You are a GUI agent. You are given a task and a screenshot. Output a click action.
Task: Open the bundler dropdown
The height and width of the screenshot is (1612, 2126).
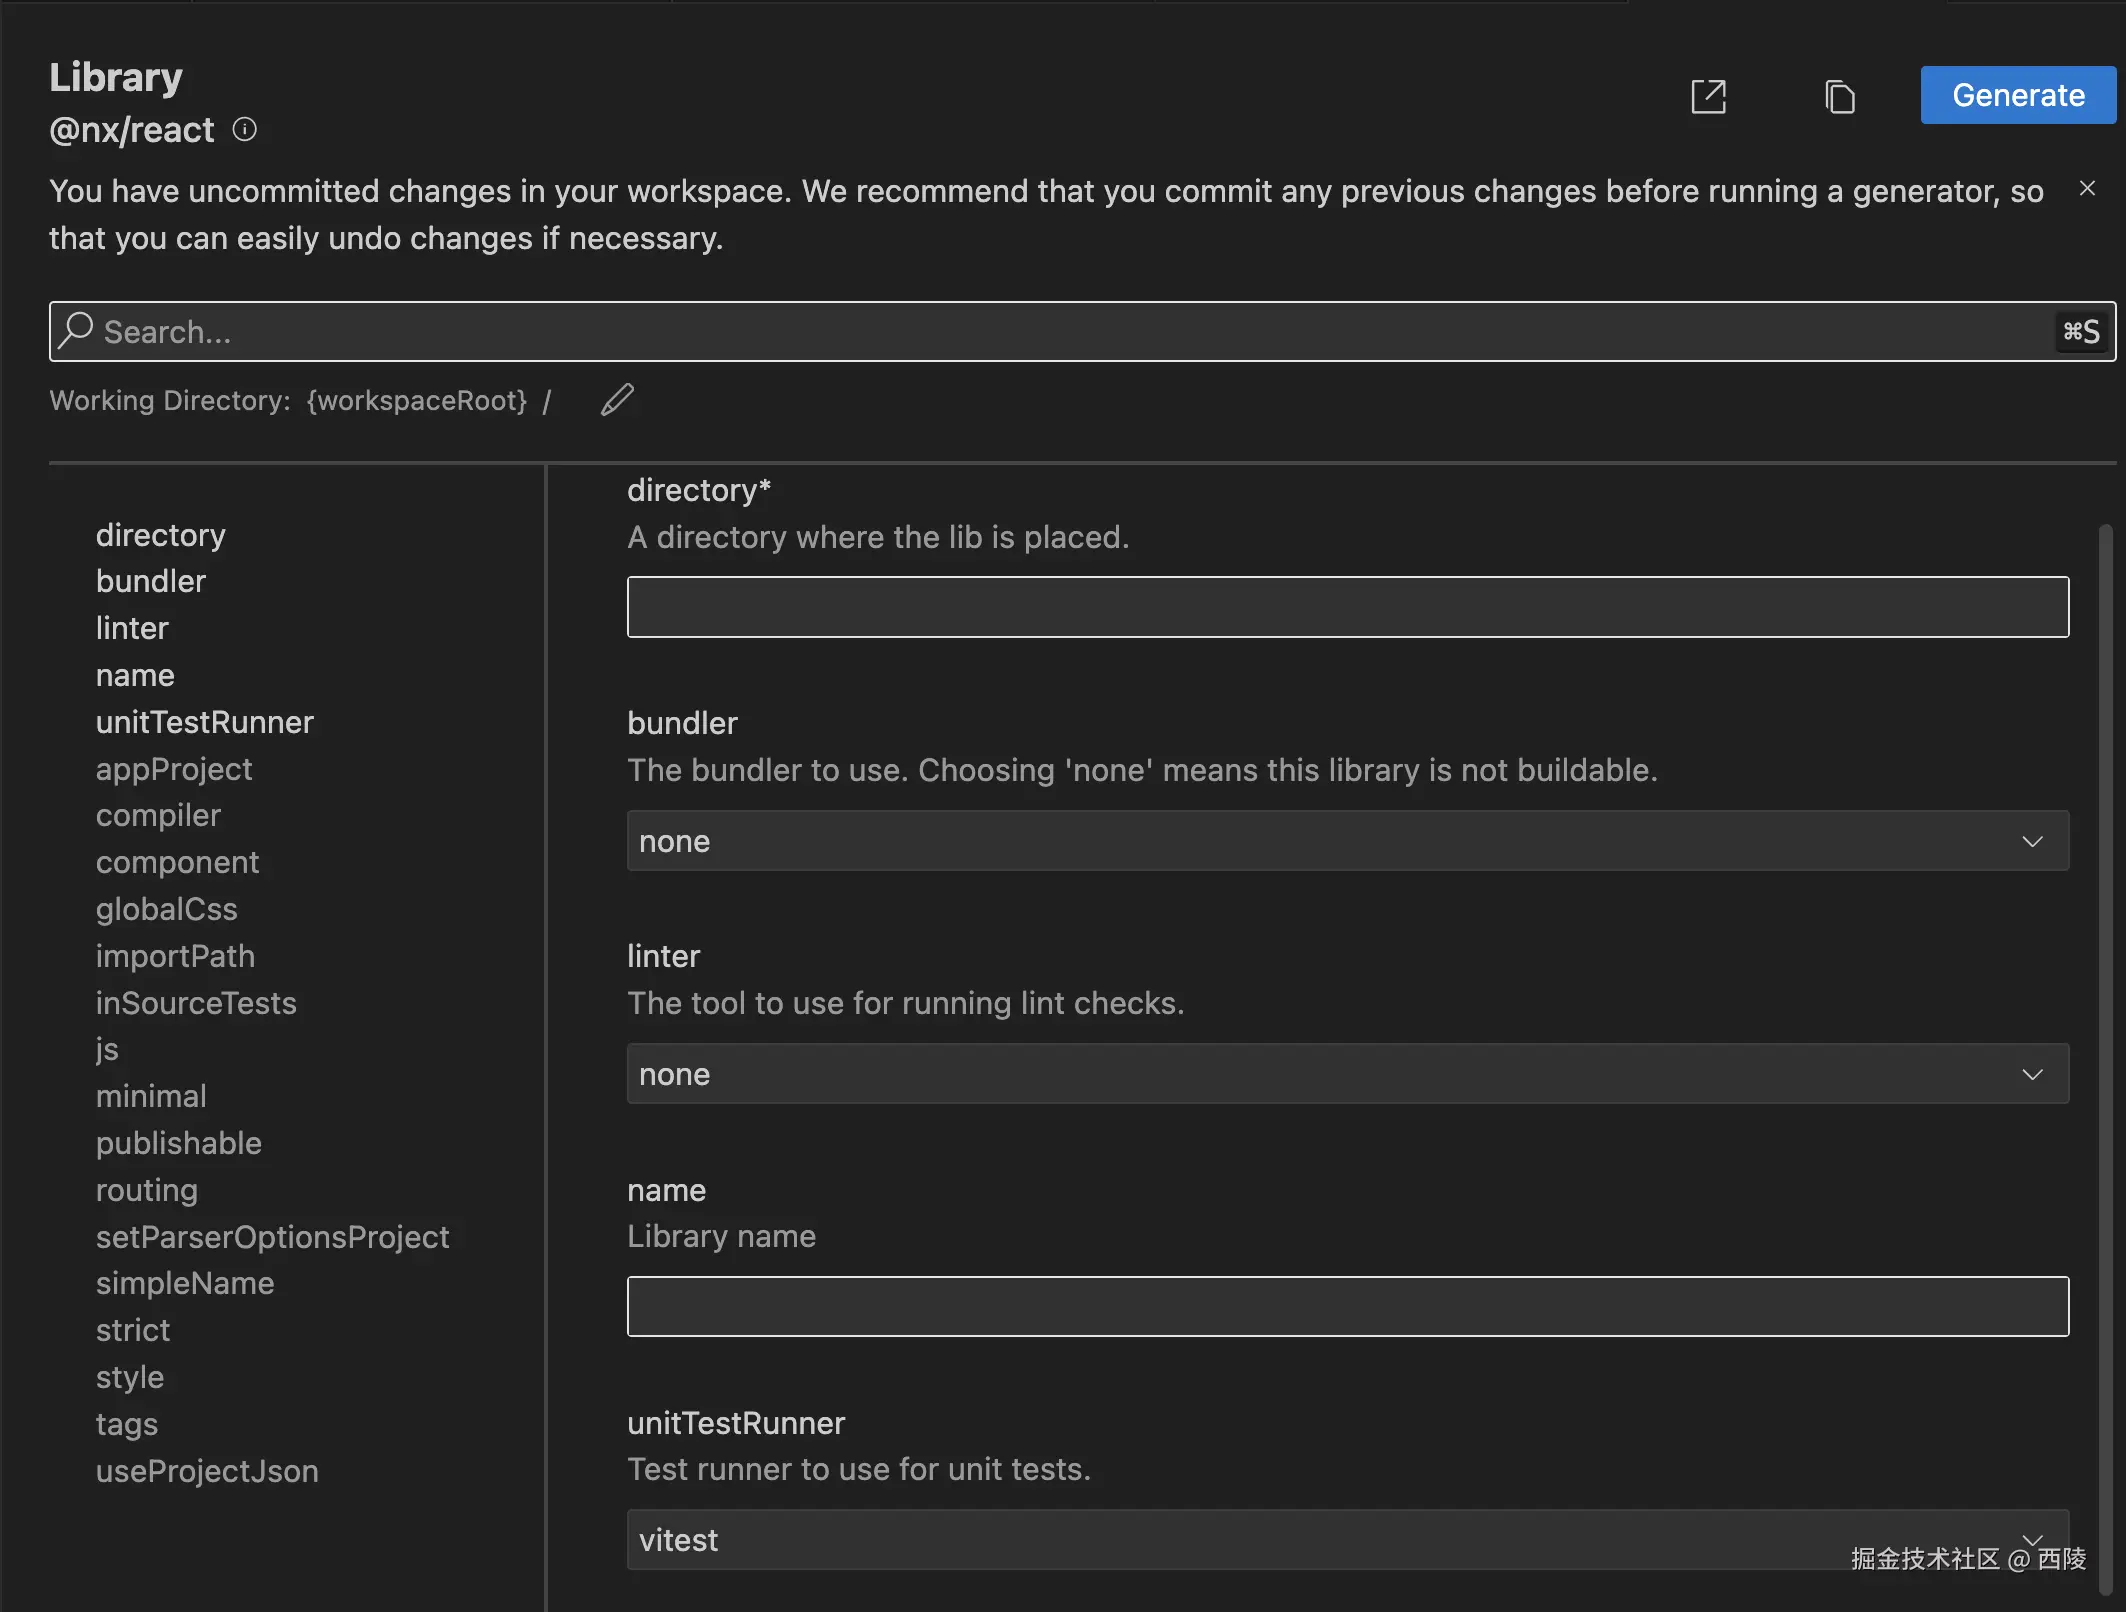point(1347,841)
